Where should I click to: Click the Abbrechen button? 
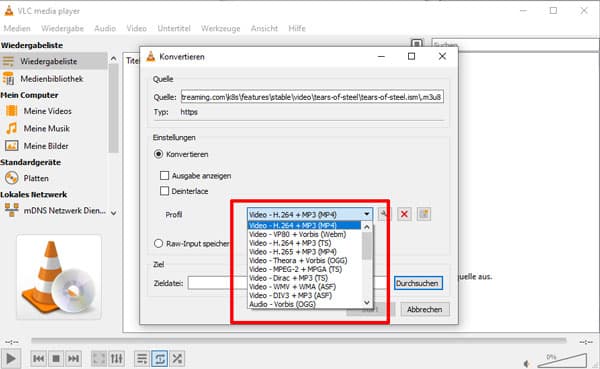point(425,309)
